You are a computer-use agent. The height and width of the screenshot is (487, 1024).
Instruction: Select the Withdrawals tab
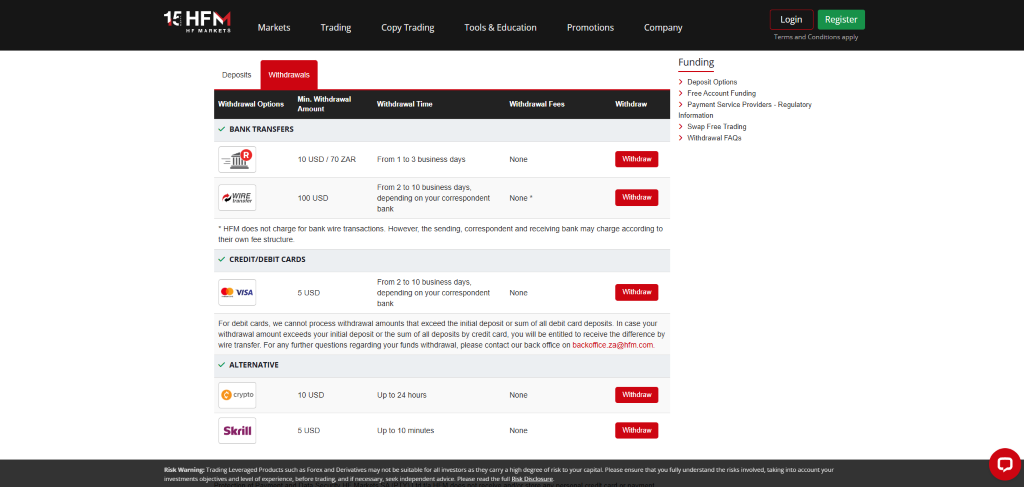click(x=289, y=75)
